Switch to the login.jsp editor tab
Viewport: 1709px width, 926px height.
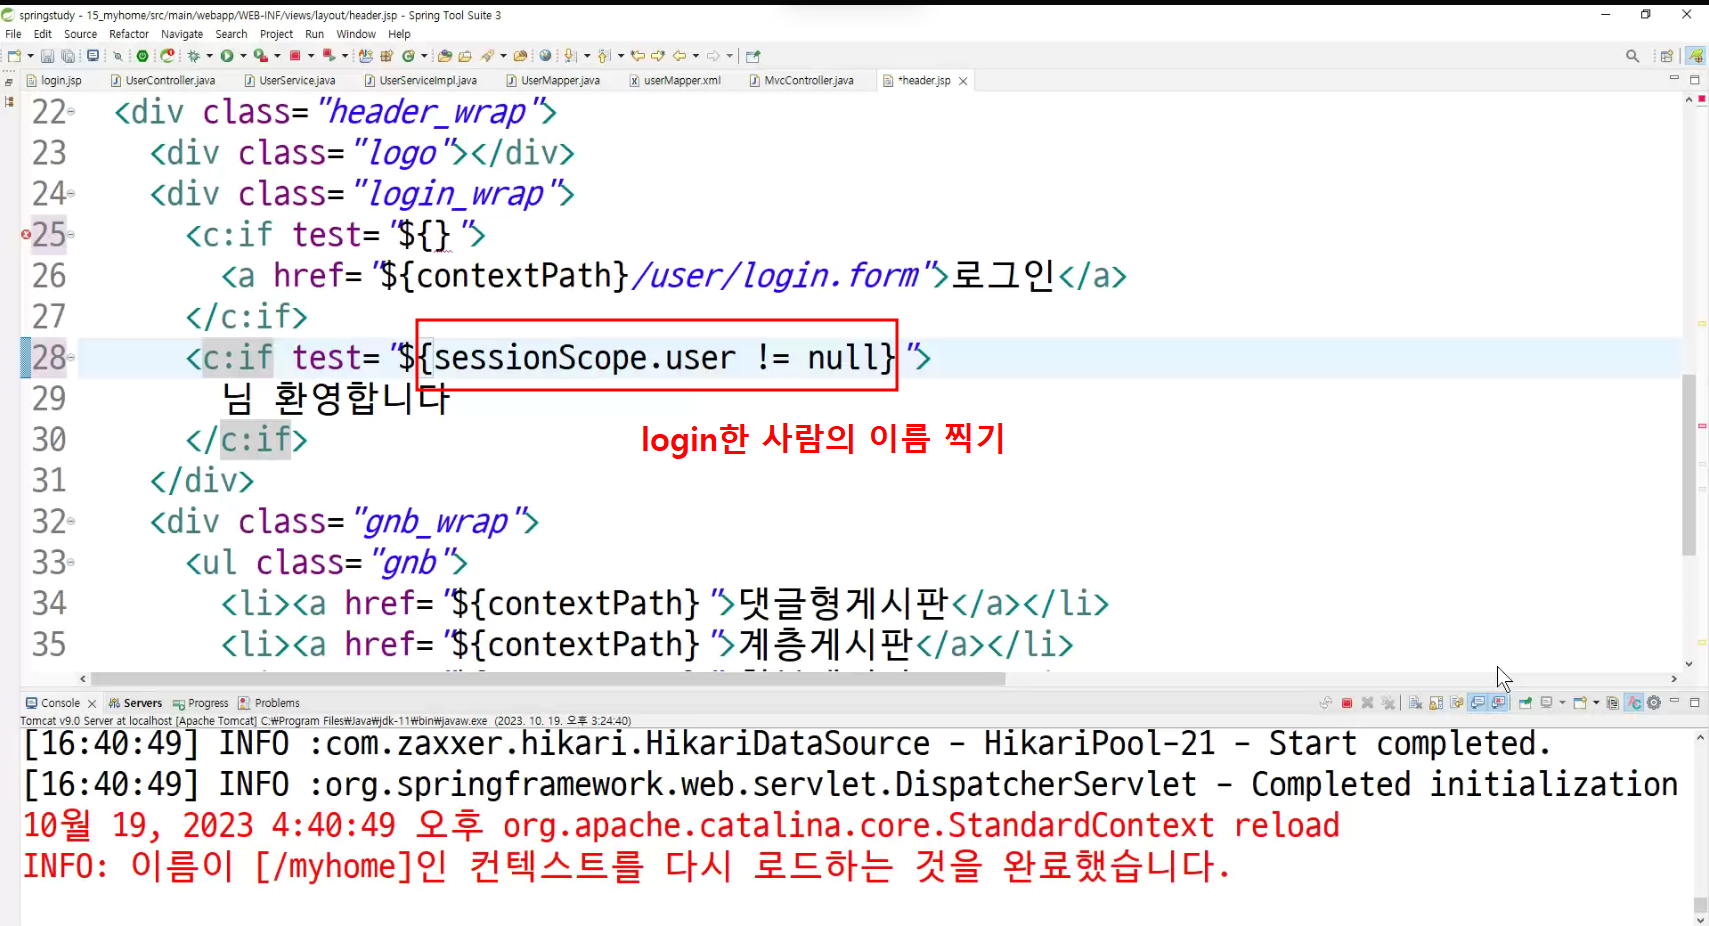tap(54, 81)
